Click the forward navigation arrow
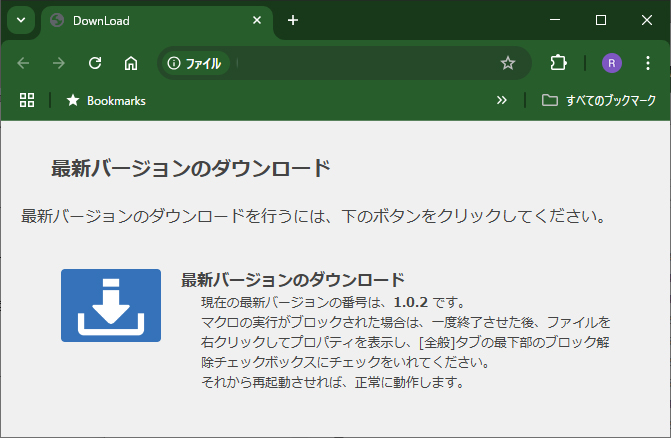 coord(59,63)
